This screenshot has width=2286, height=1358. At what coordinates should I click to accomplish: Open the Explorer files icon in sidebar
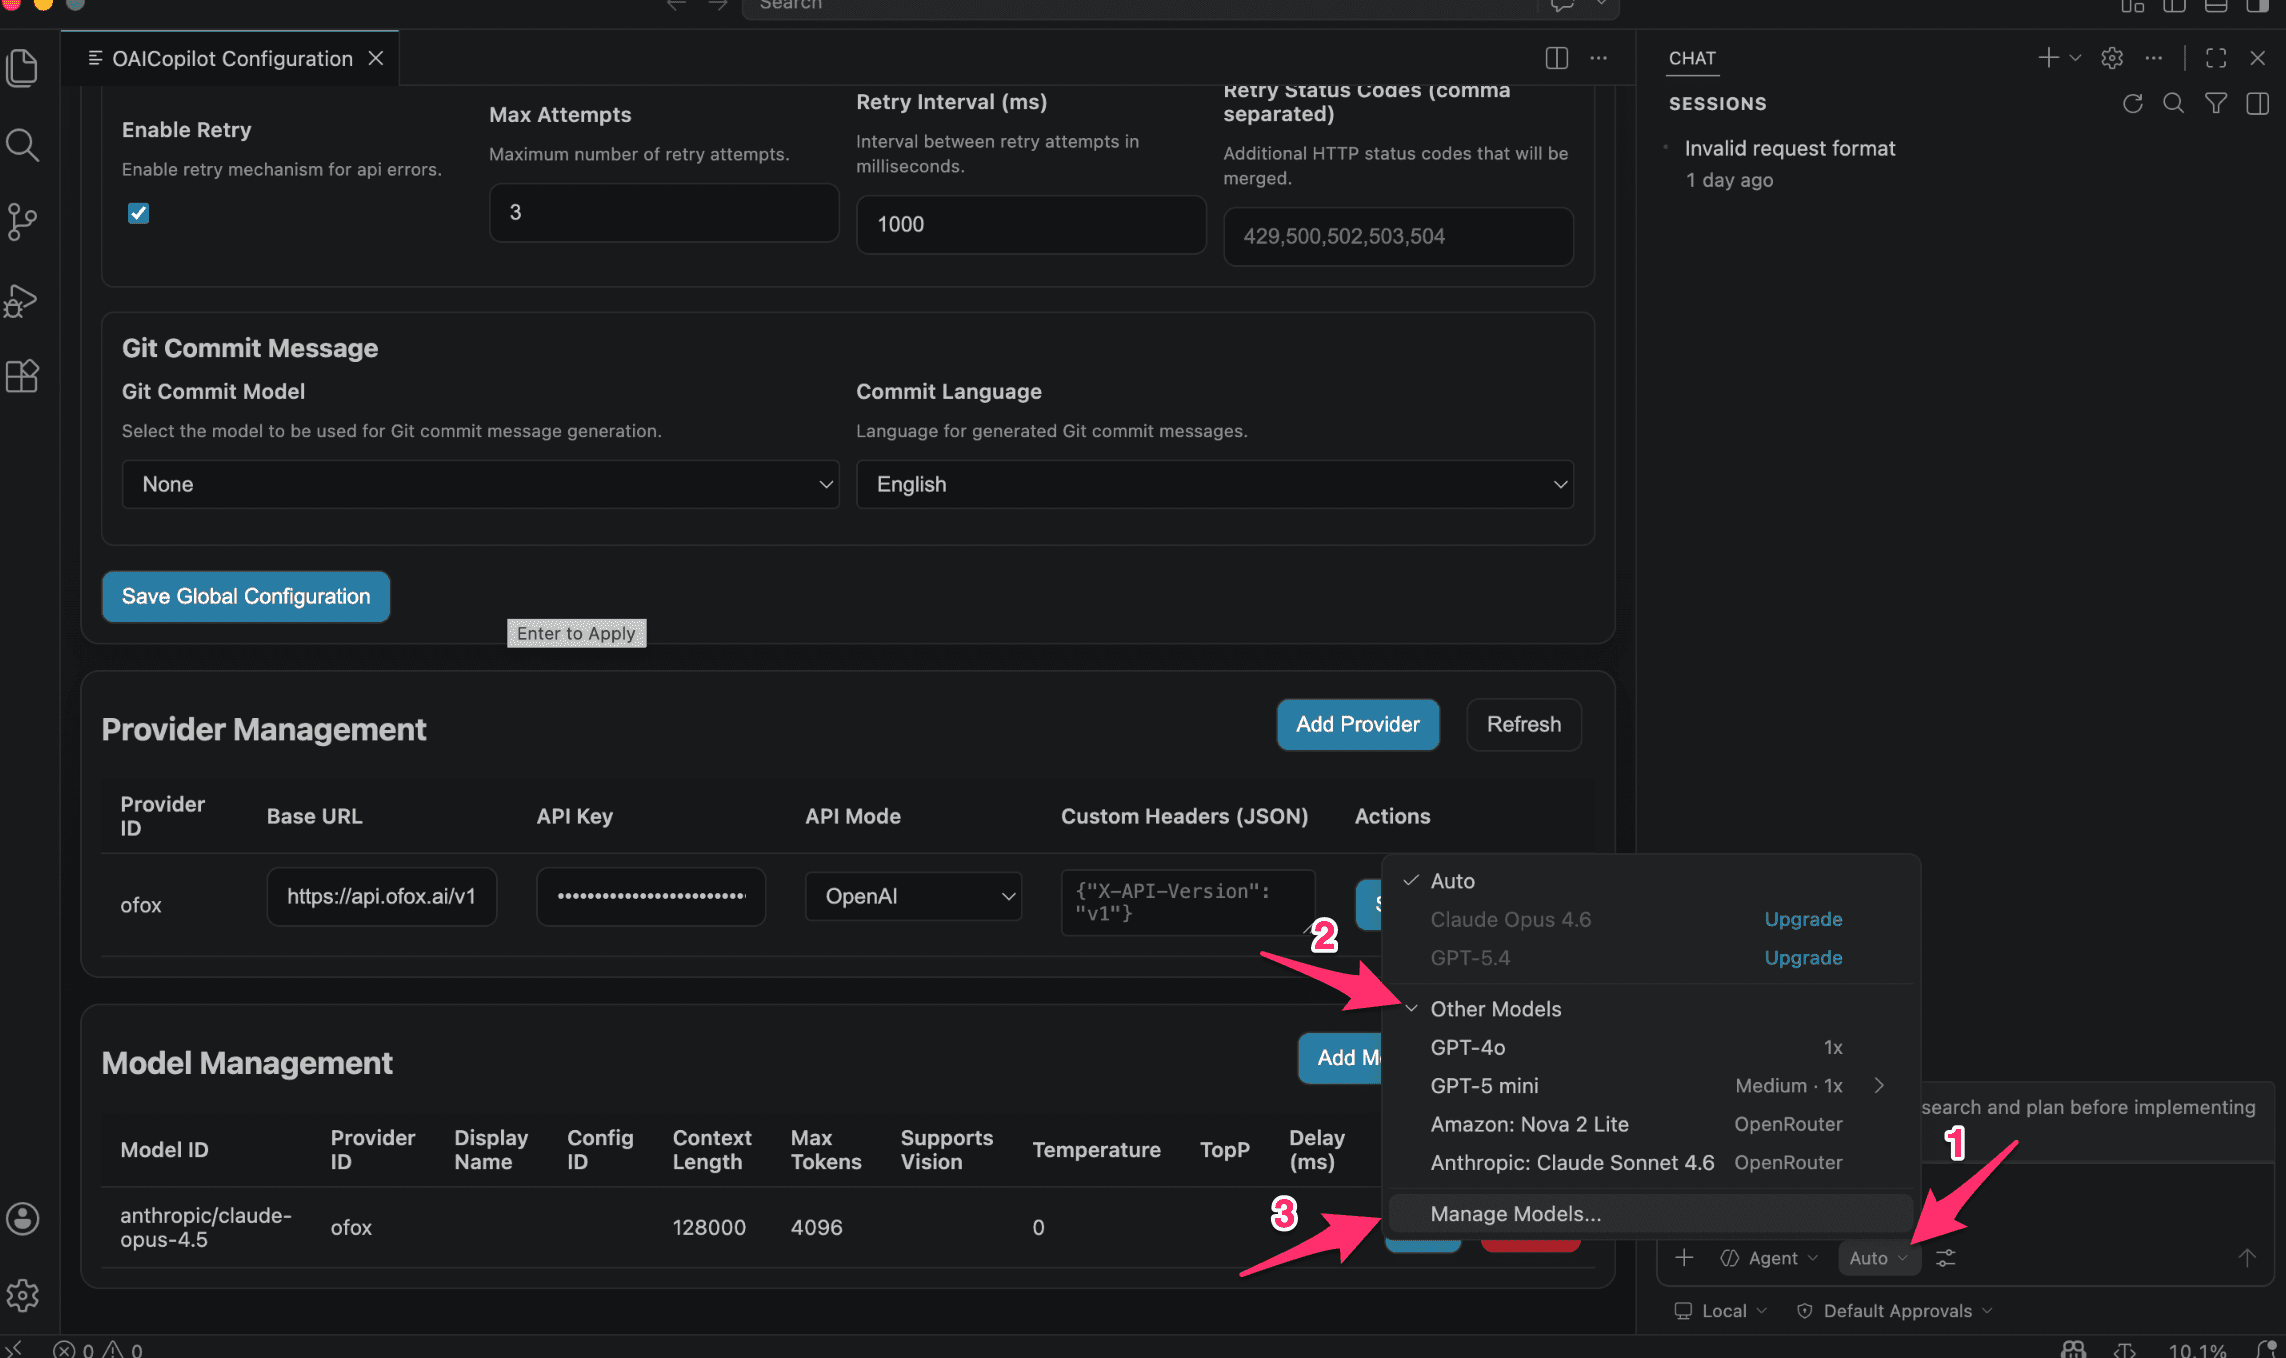[x=22, y=68]
